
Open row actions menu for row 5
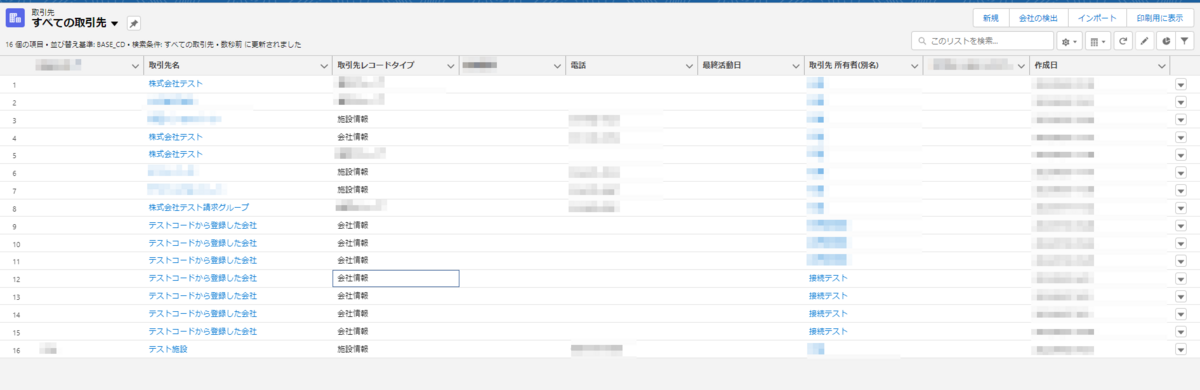pyautogui.click(x=1180, y=155)
